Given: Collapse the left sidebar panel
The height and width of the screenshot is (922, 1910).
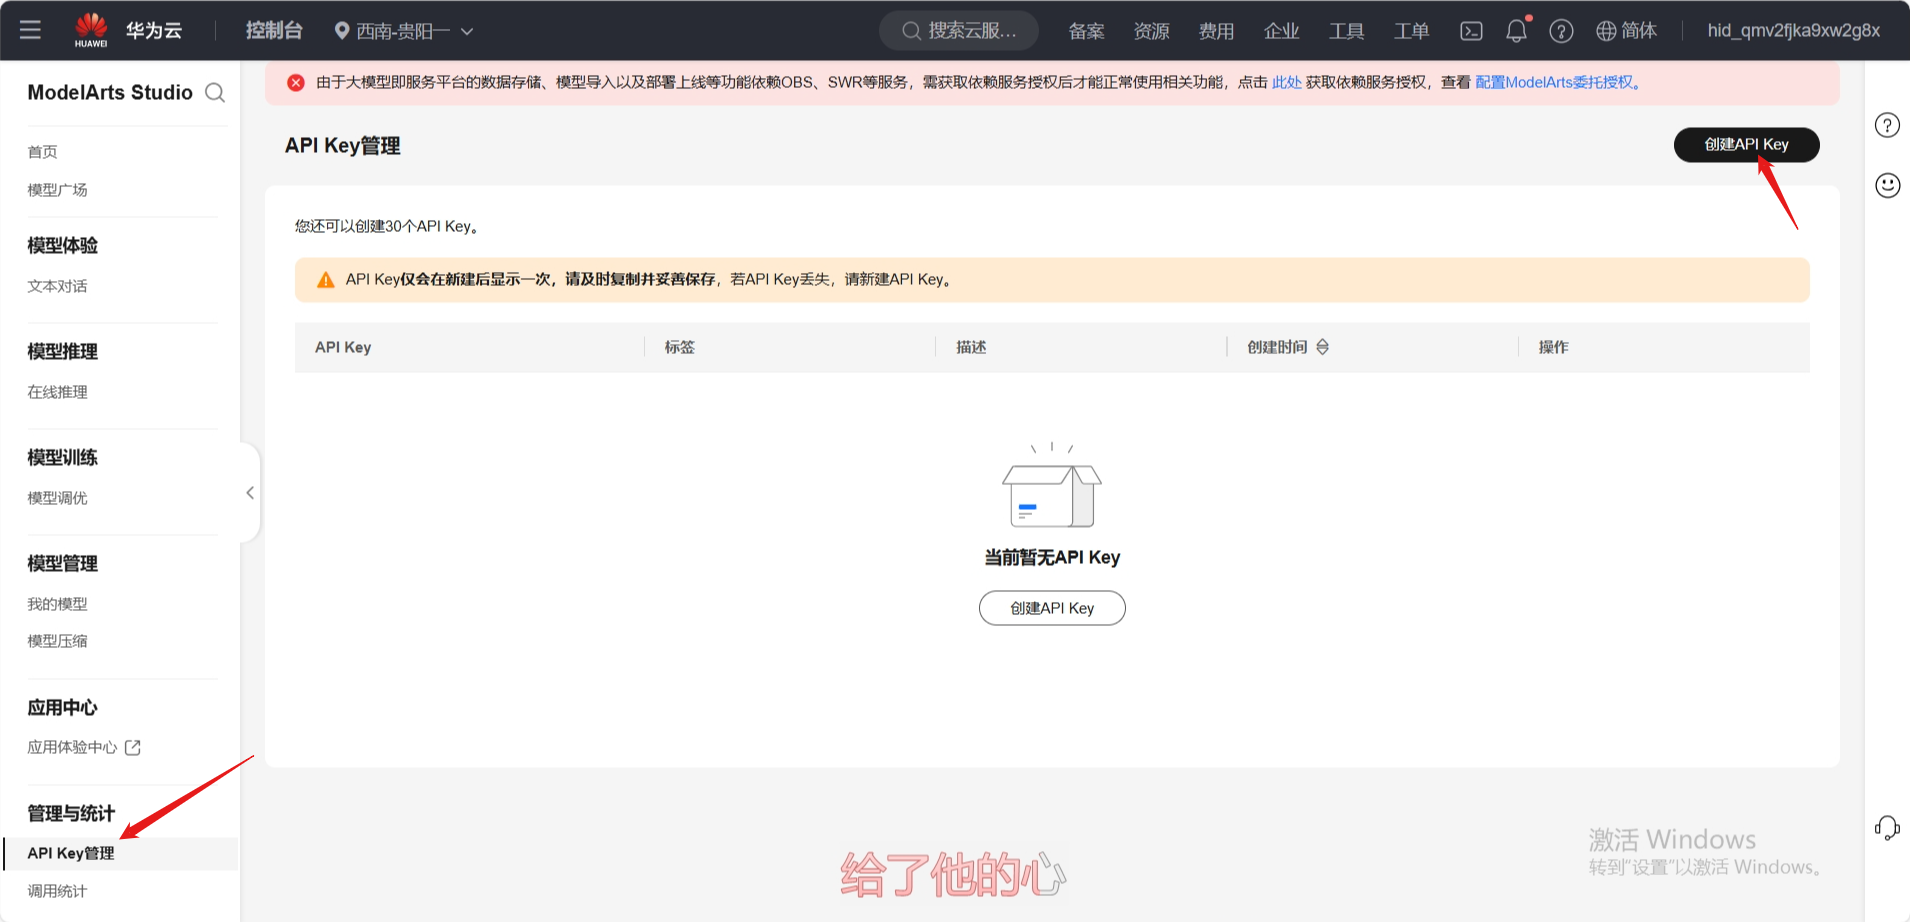Looking at the screenshot, I should click(250, 493).
